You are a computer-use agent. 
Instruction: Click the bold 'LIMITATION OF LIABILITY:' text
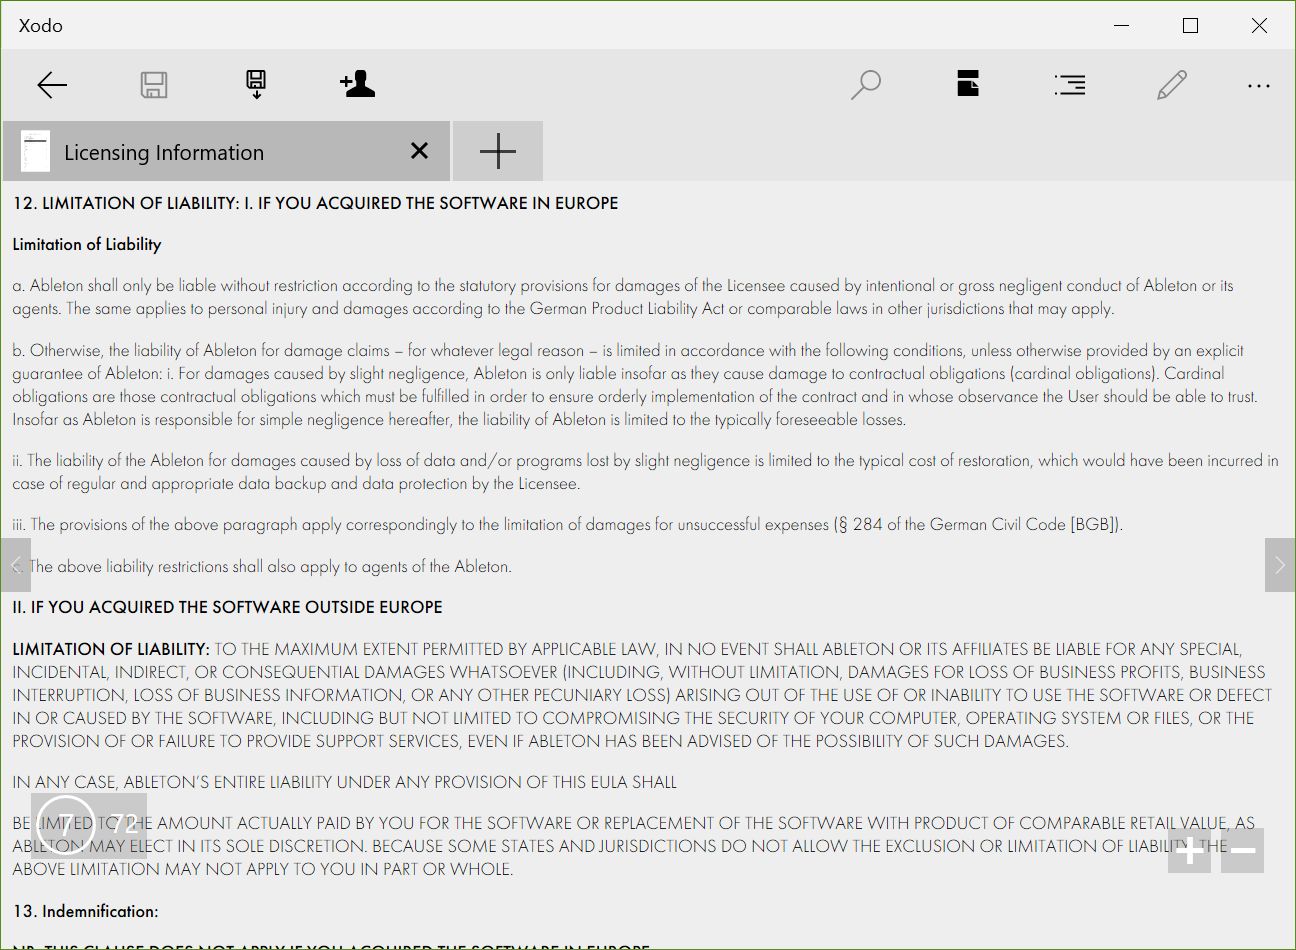coord(111,649)
